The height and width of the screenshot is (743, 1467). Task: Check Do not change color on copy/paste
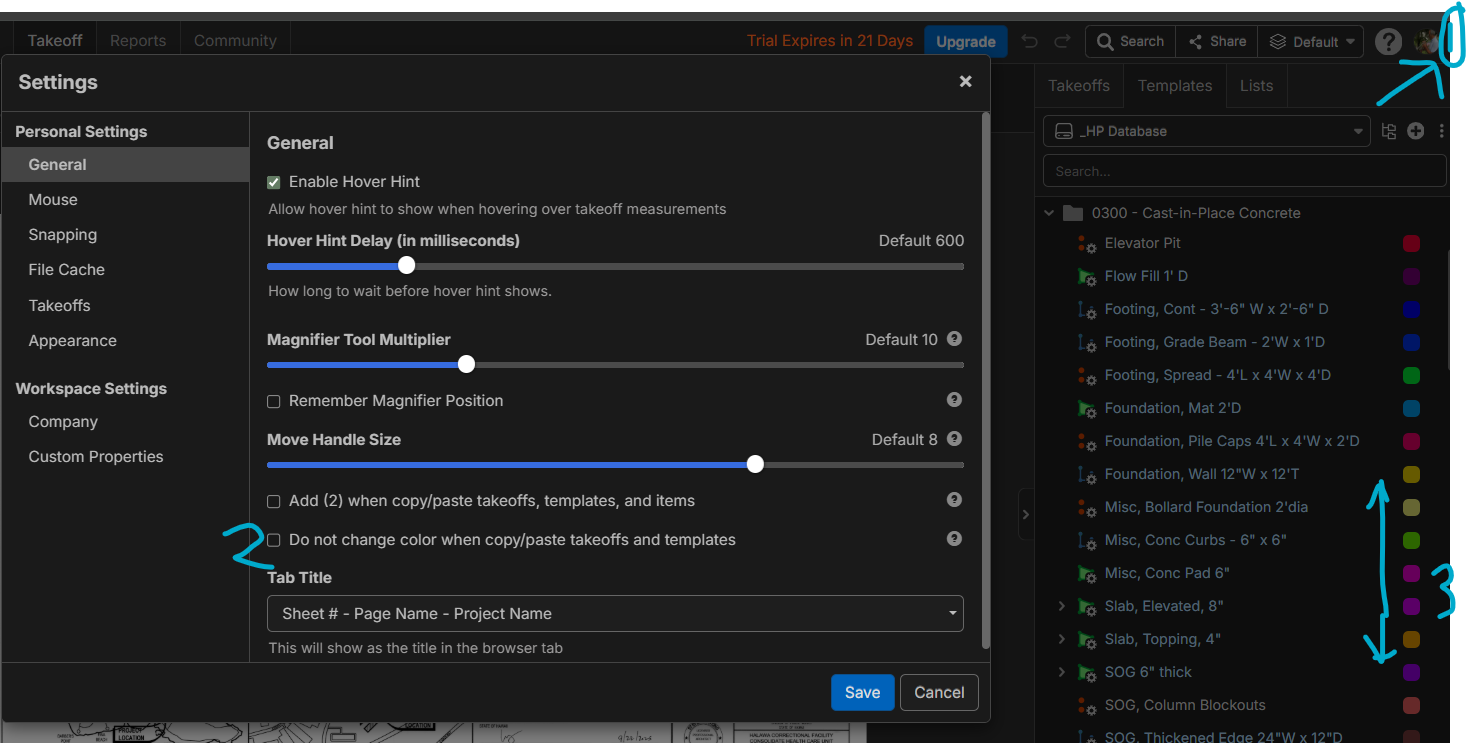[x=274, y=540]
